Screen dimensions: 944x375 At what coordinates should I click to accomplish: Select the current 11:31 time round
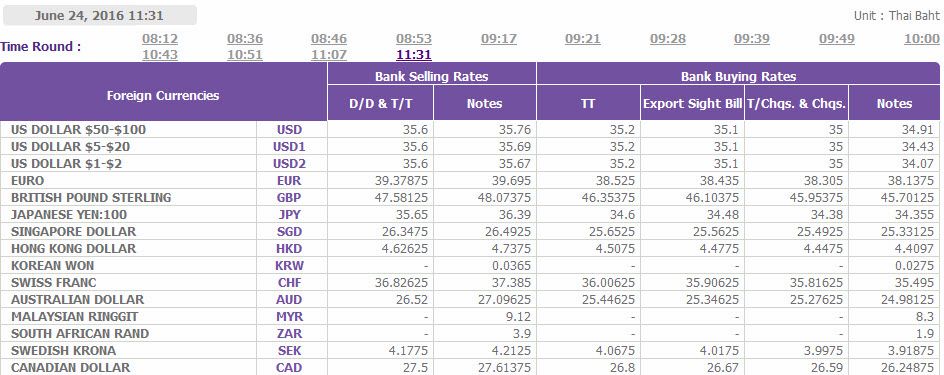pos(414,55)
